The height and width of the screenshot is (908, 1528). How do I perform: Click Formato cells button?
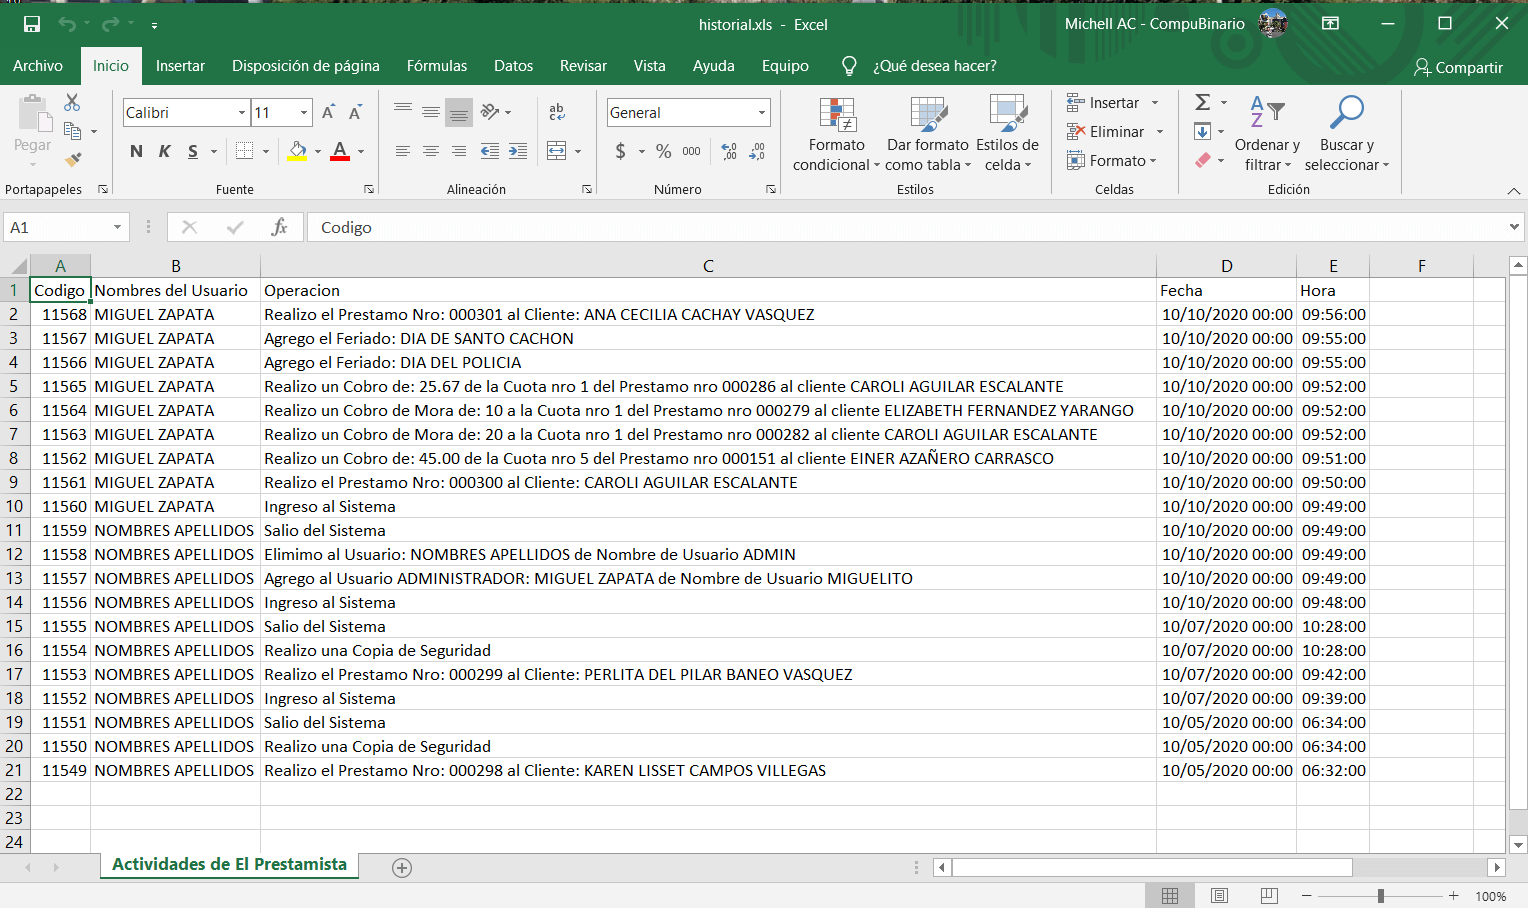1111,161
